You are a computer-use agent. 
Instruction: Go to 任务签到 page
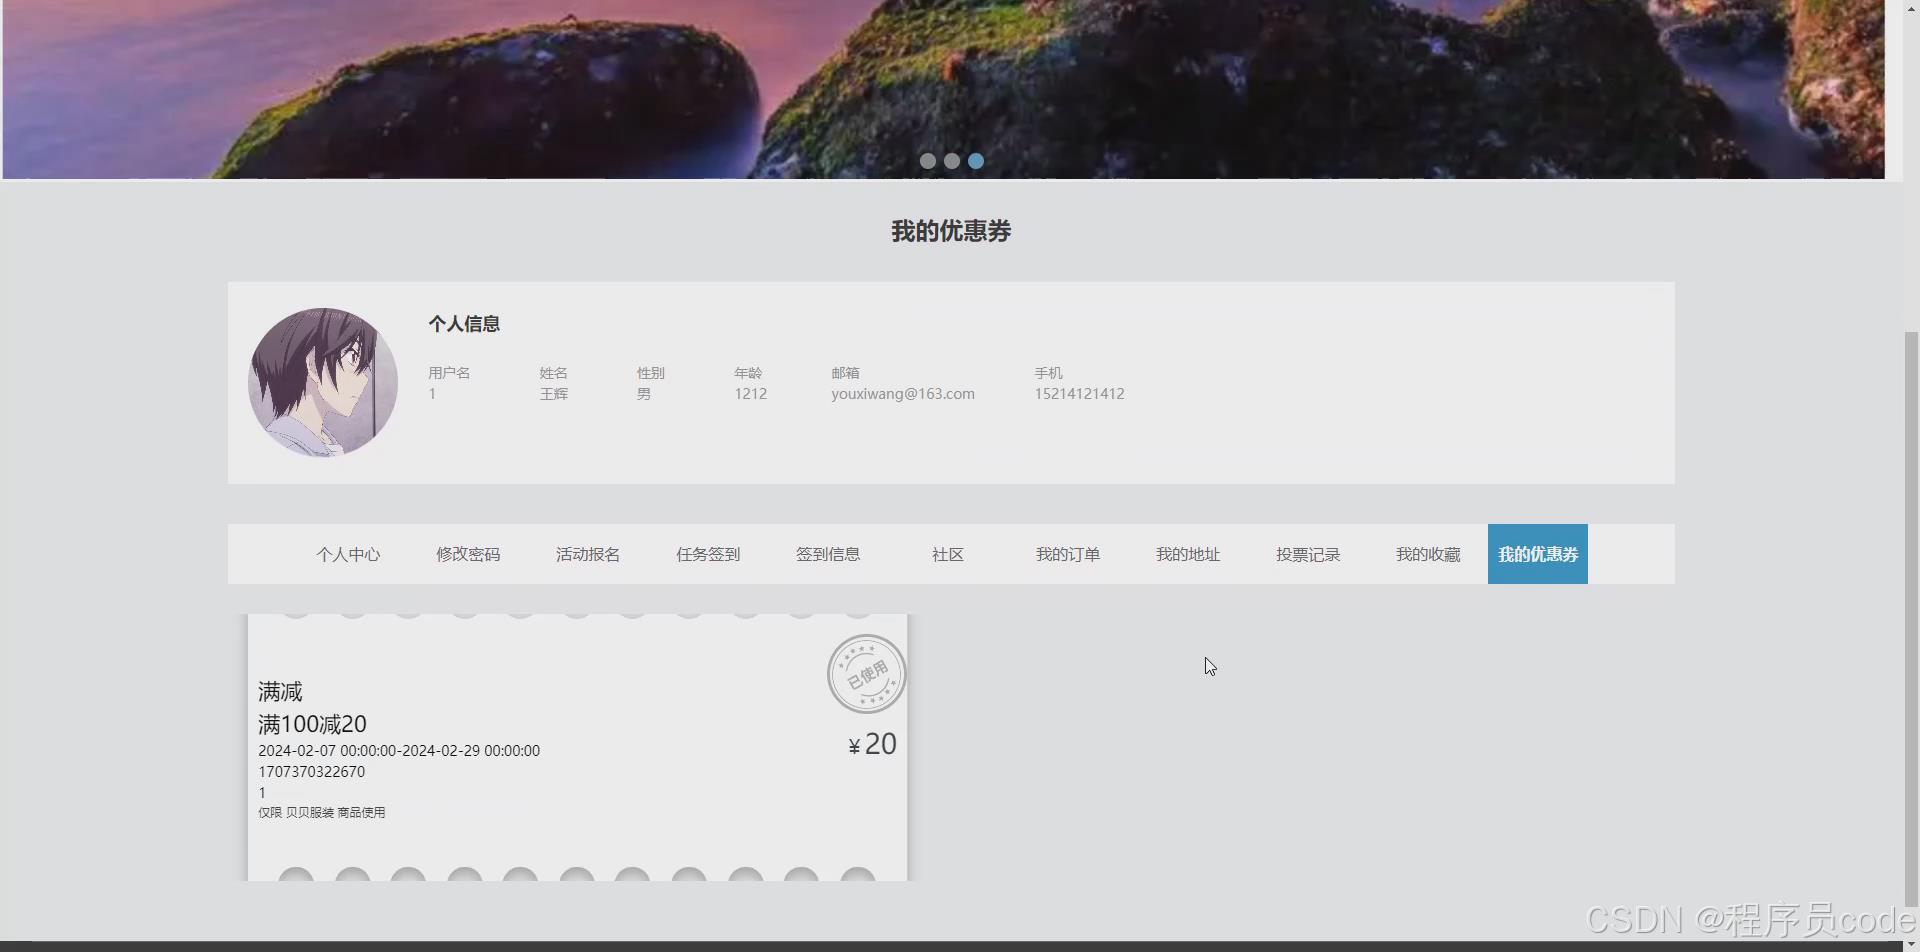[x=707, y=554]
